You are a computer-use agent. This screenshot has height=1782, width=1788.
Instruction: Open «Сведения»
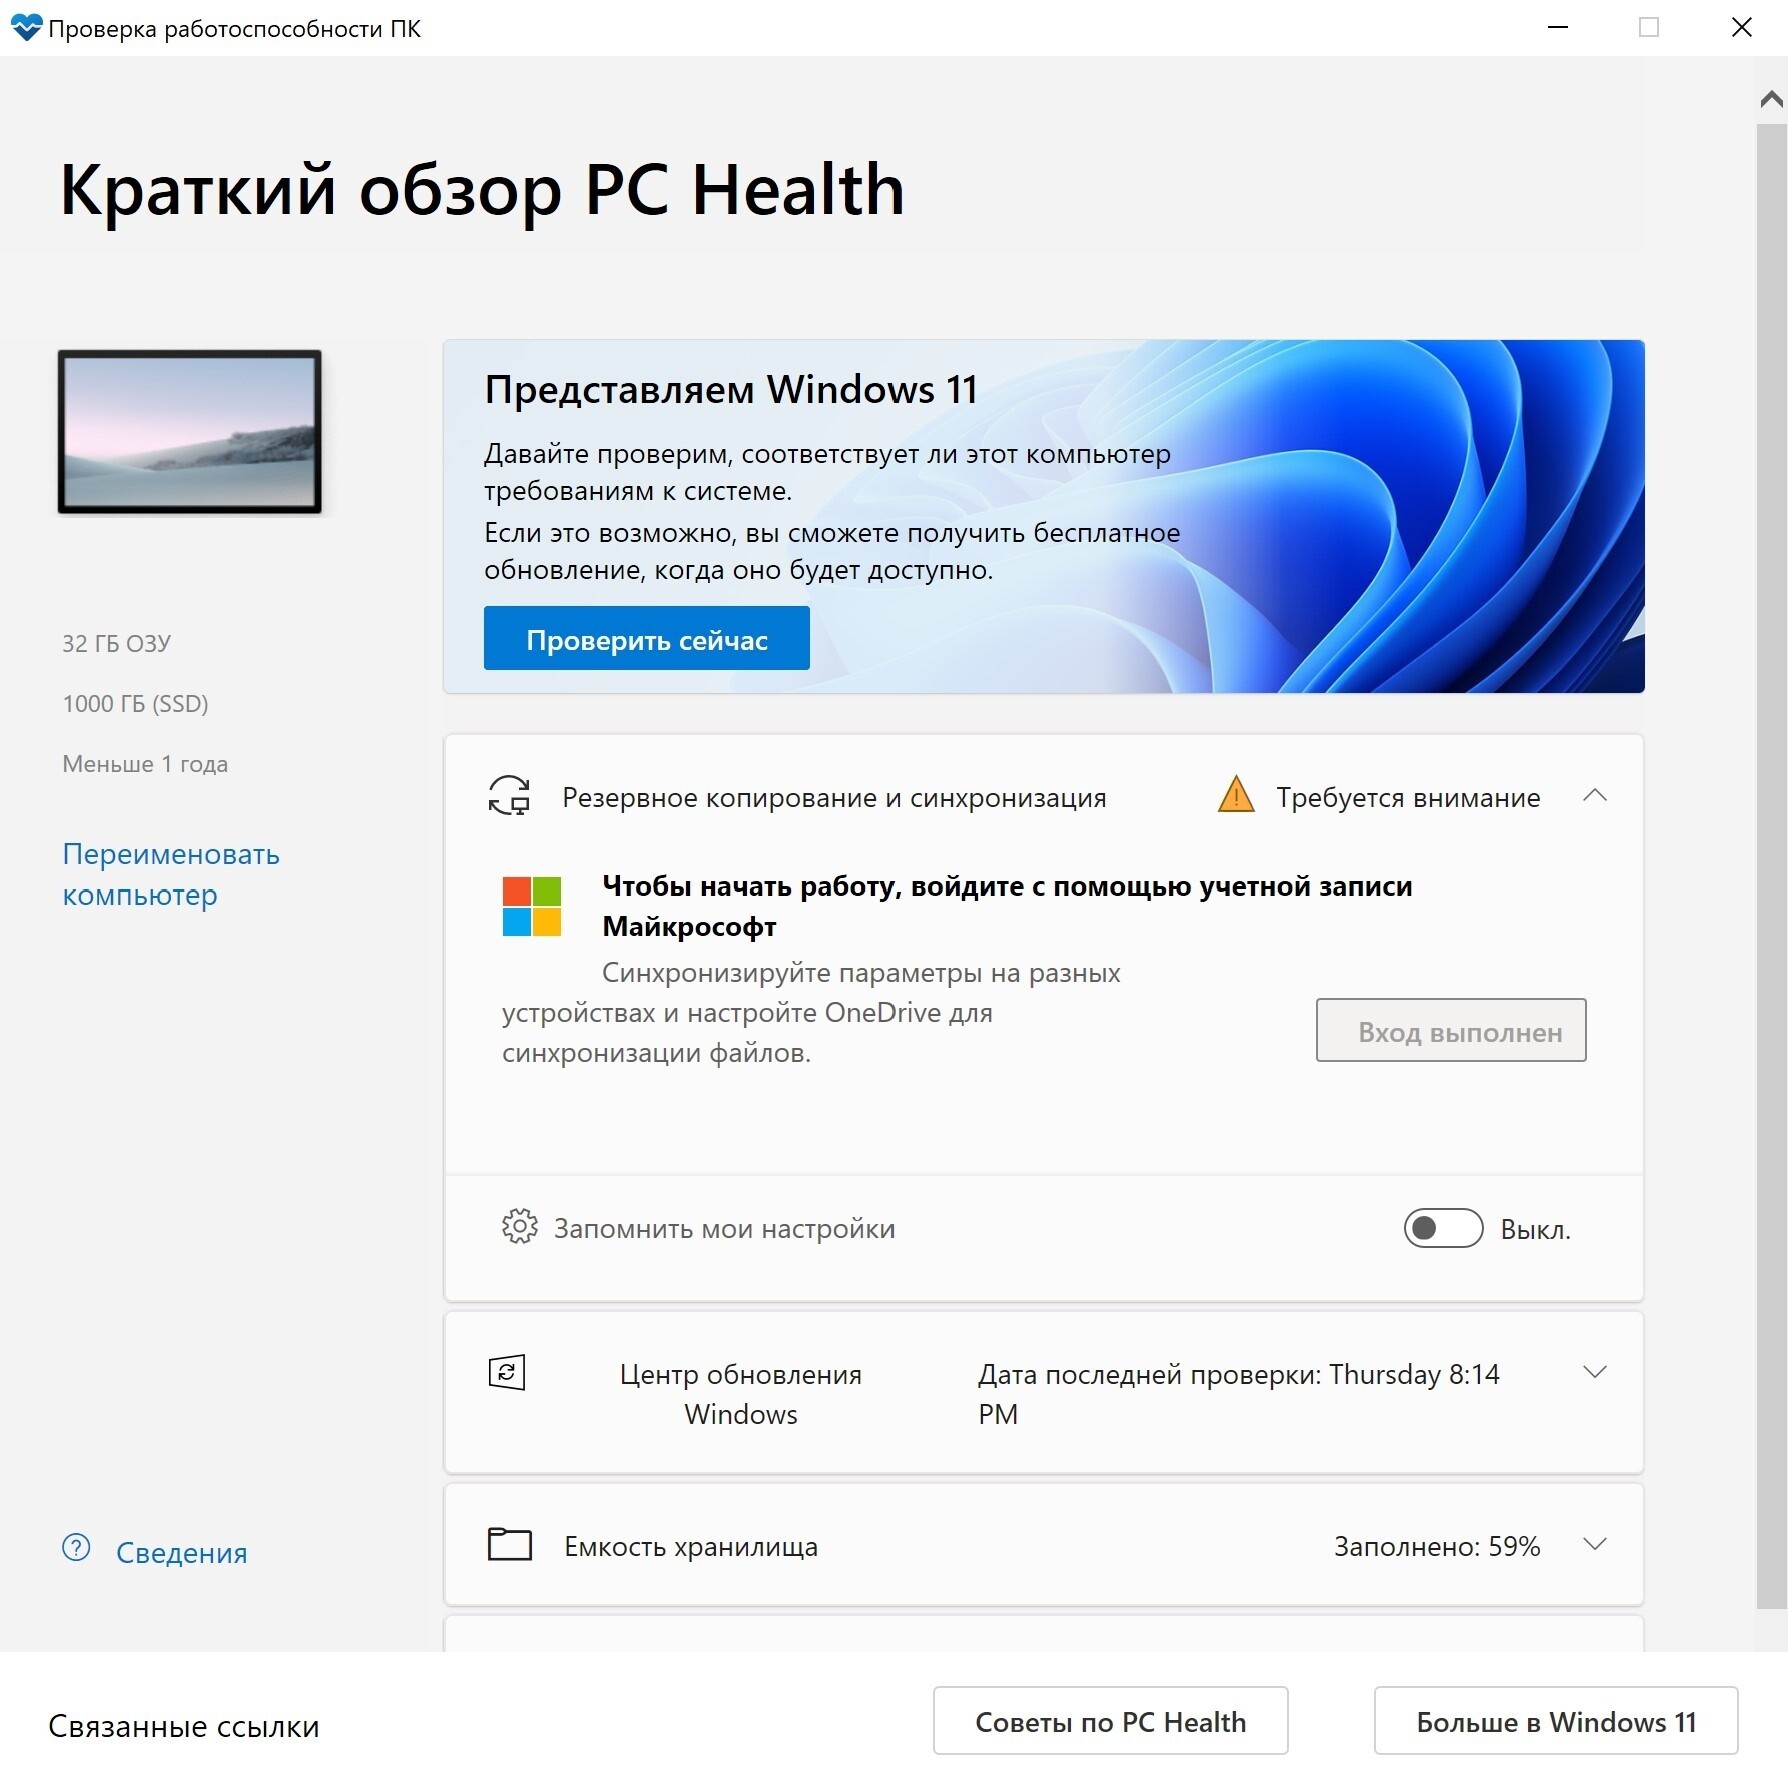coord(181,1552)
